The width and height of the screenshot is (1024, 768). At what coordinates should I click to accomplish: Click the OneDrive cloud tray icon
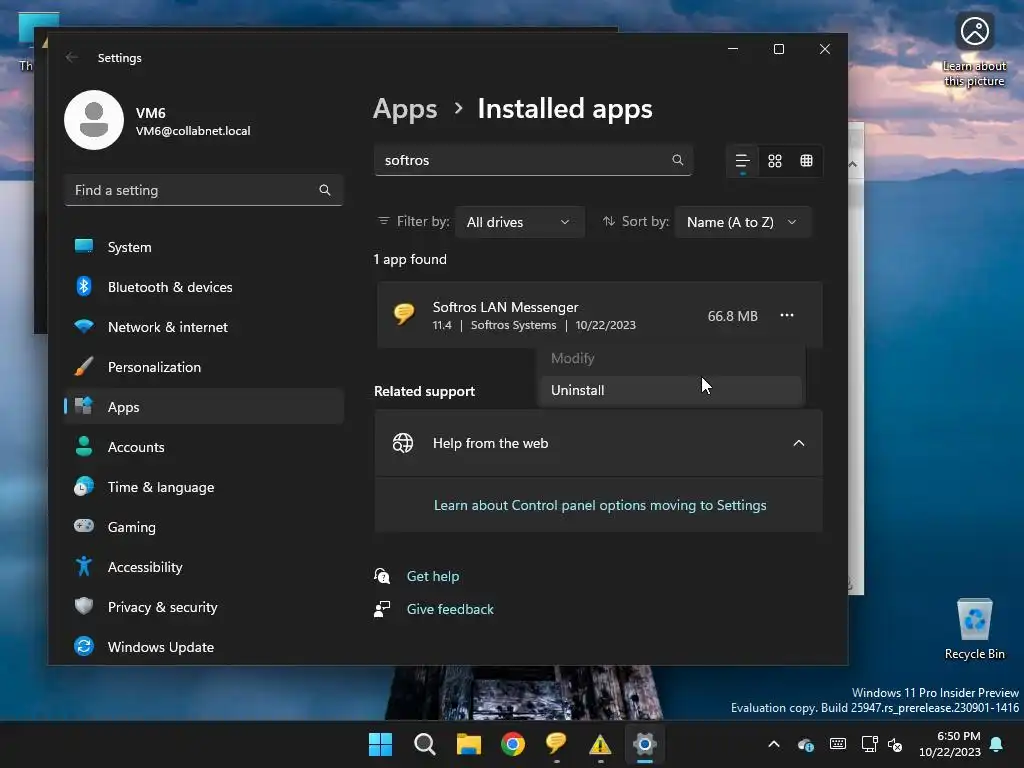(806, 744)
